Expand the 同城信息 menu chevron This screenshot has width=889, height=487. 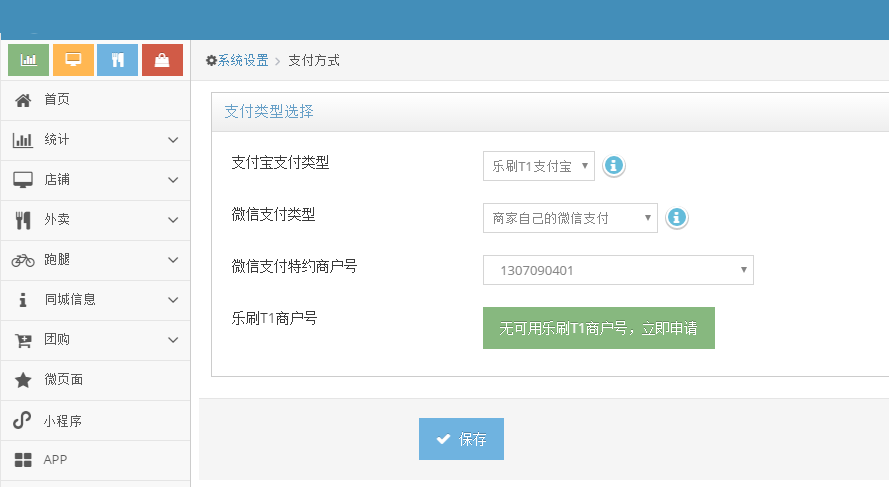[x=173, y=300]
